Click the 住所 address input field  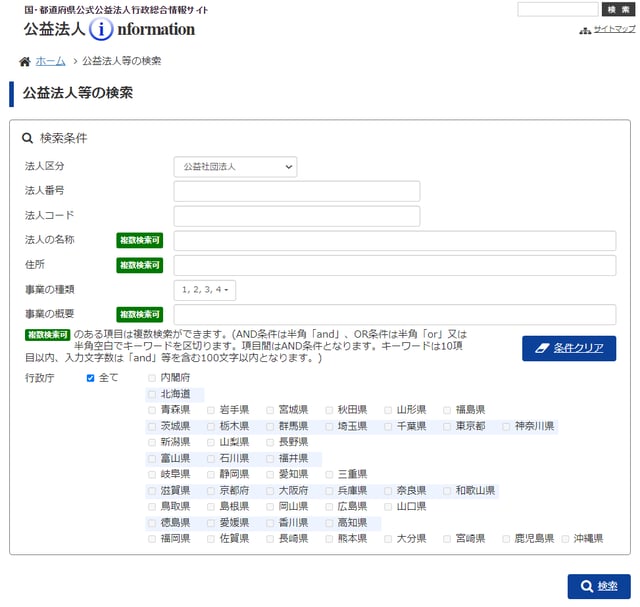click(394, 265)
